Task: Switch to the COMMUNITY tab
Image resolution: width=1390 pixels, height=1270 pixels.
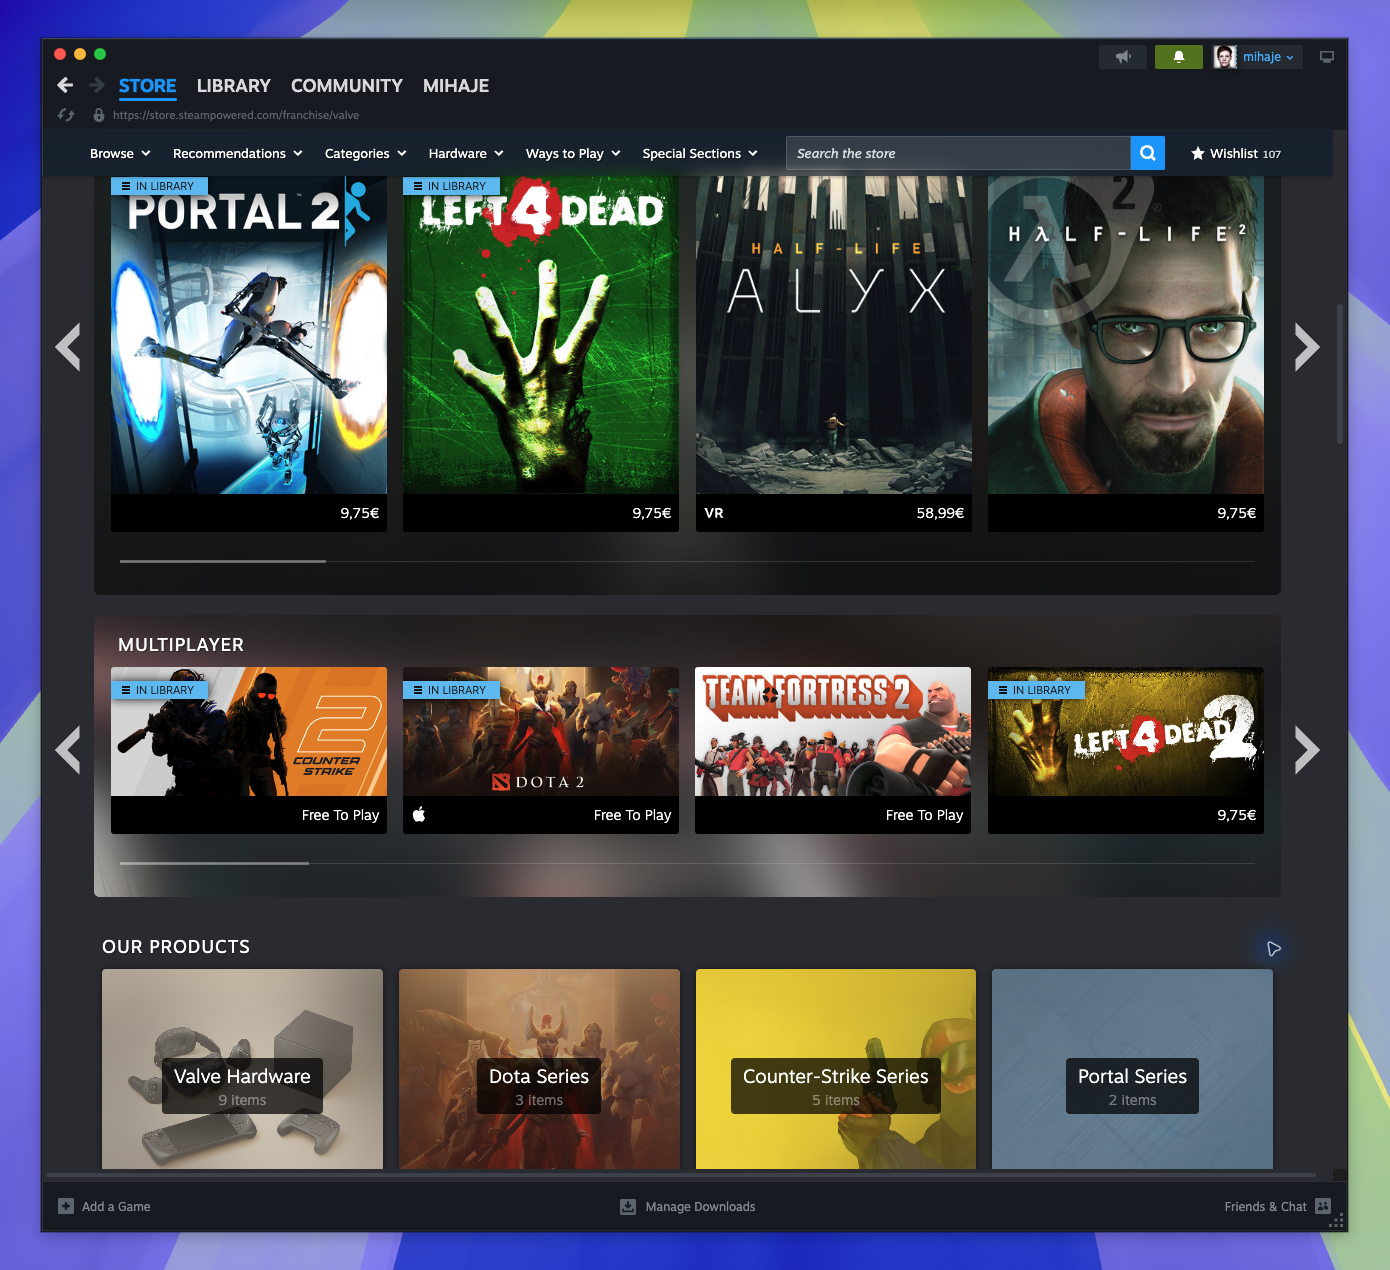Action: coord(347,86)
